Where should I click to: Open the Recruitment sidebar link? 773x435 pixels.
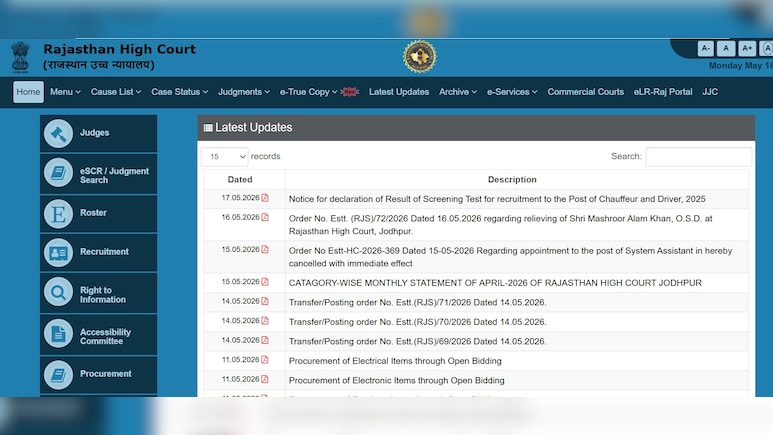click(99, 253)
